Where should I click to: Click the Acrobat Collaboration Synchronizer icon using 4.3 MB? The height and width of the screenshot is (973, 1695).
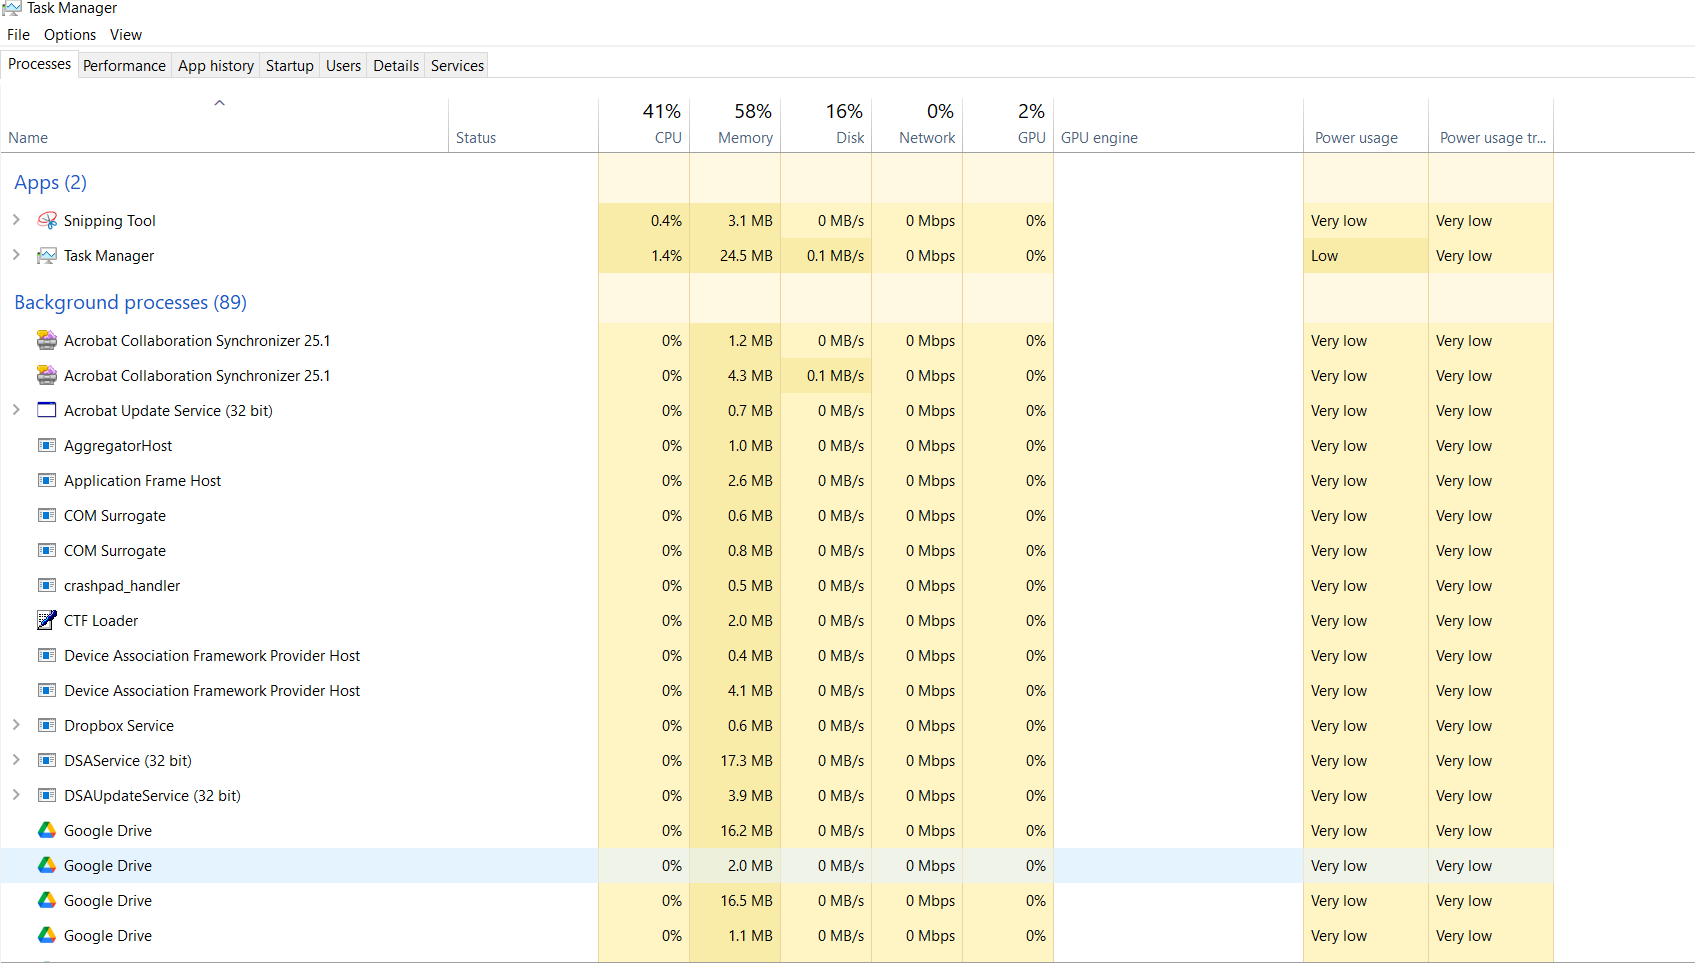pyautogui.click(x=47, y=376)
